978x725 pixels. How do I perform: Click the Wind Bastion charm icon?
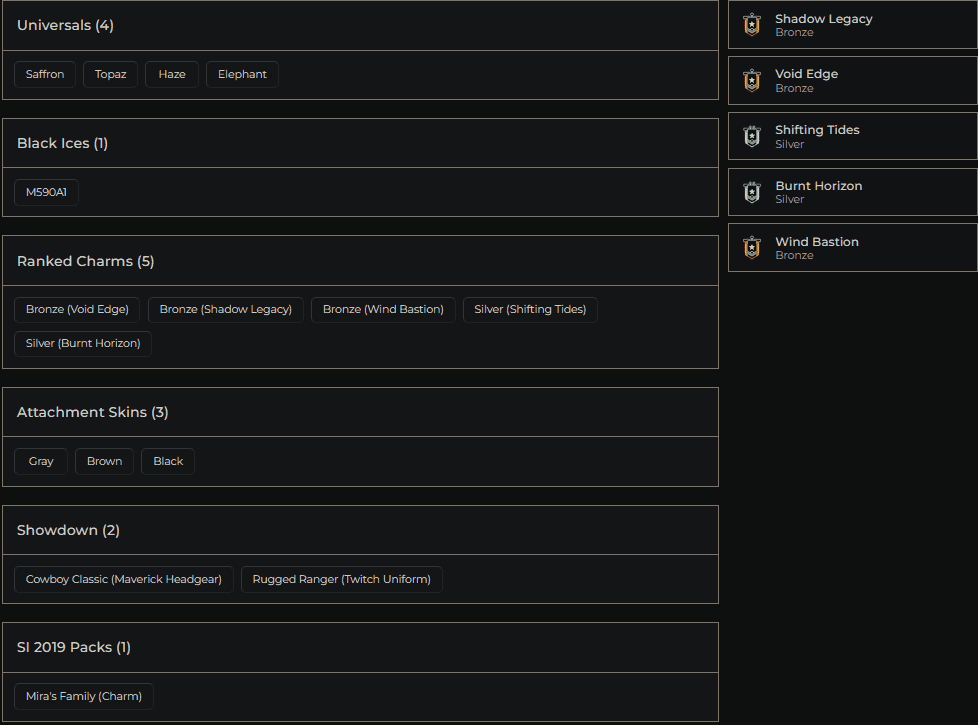752,247
